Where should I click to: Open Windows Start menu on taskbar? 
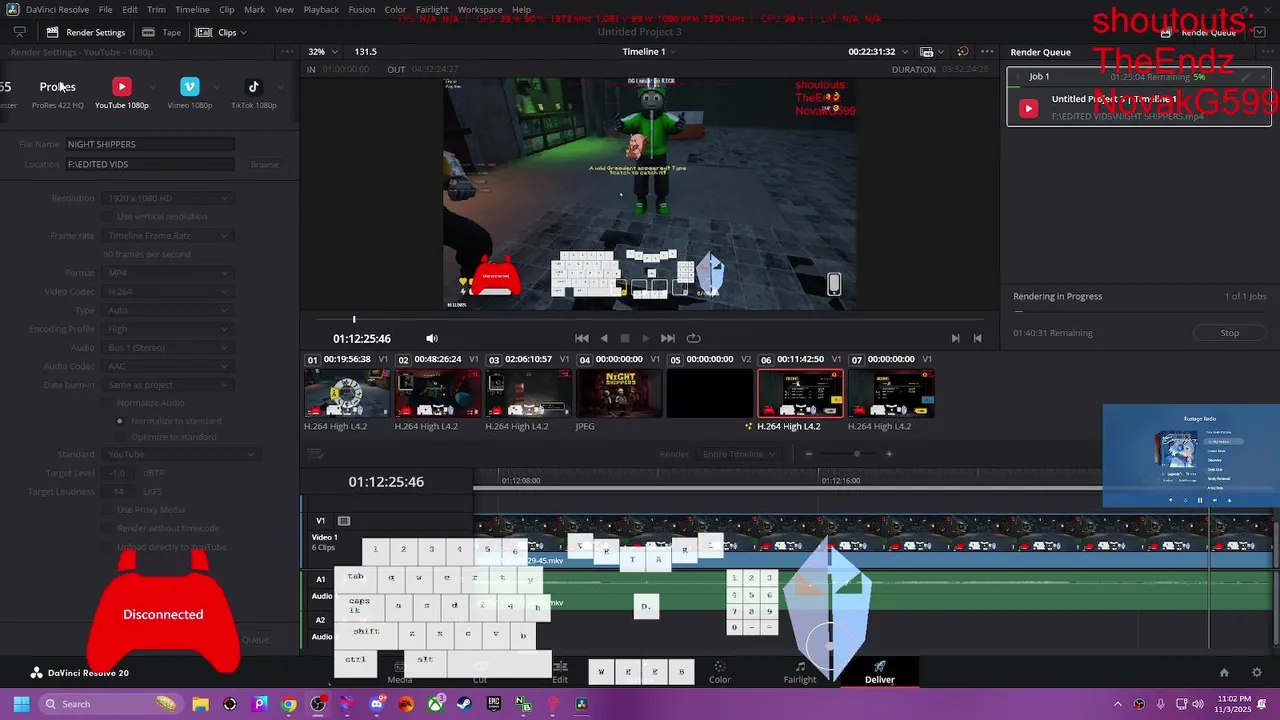21,704
